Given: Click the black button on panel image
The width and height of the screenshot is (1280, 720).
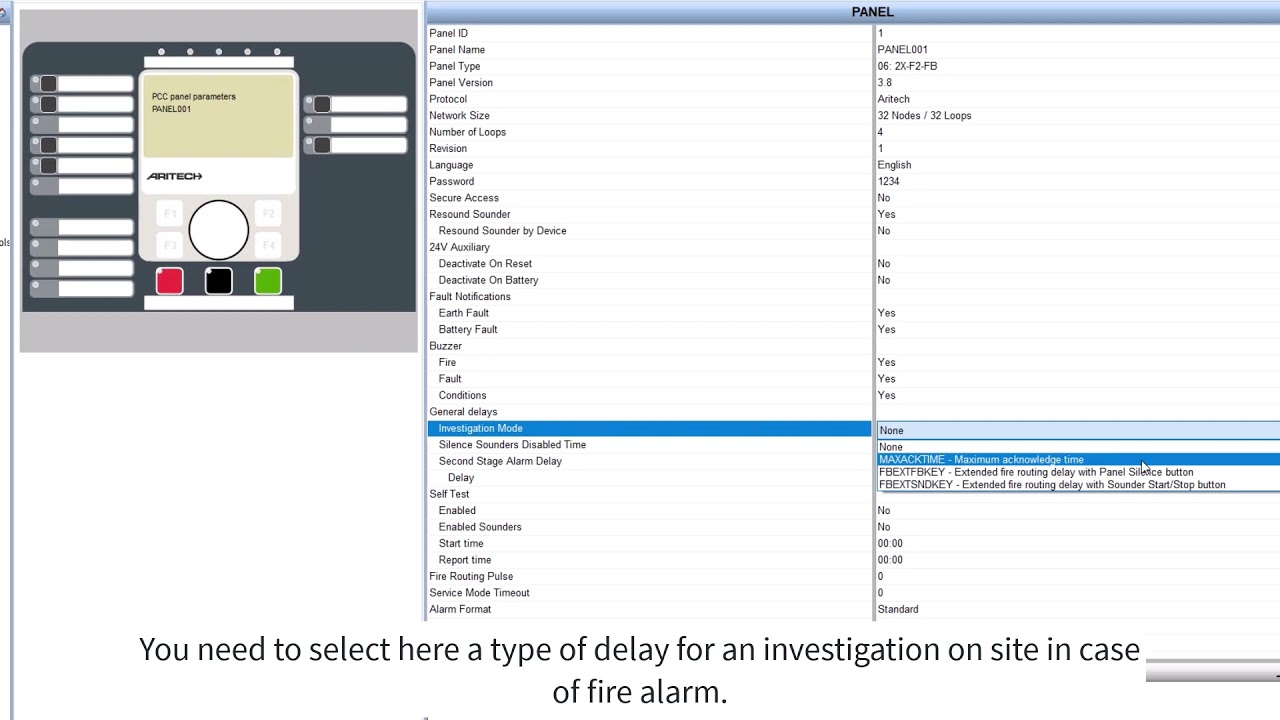Looking at the screenshot, I should (219, 281).
